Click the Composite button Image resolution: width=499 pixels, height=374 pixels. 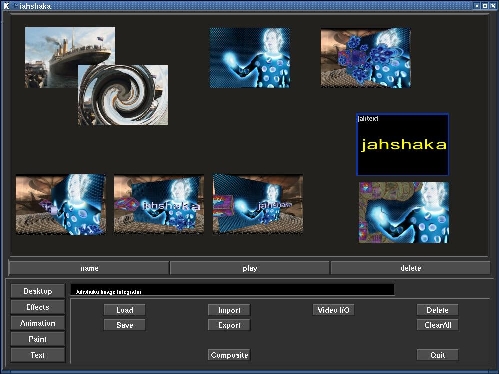point(229,355)
